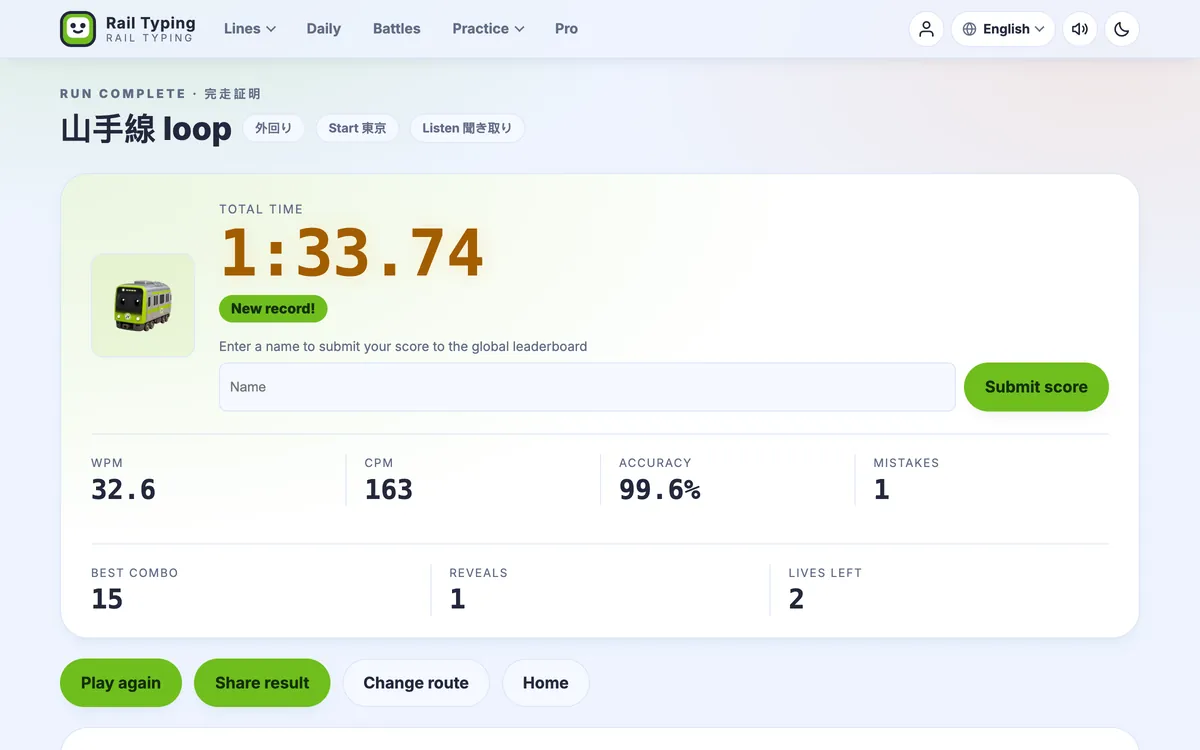Share result of this run

click(x=262, y=683)
